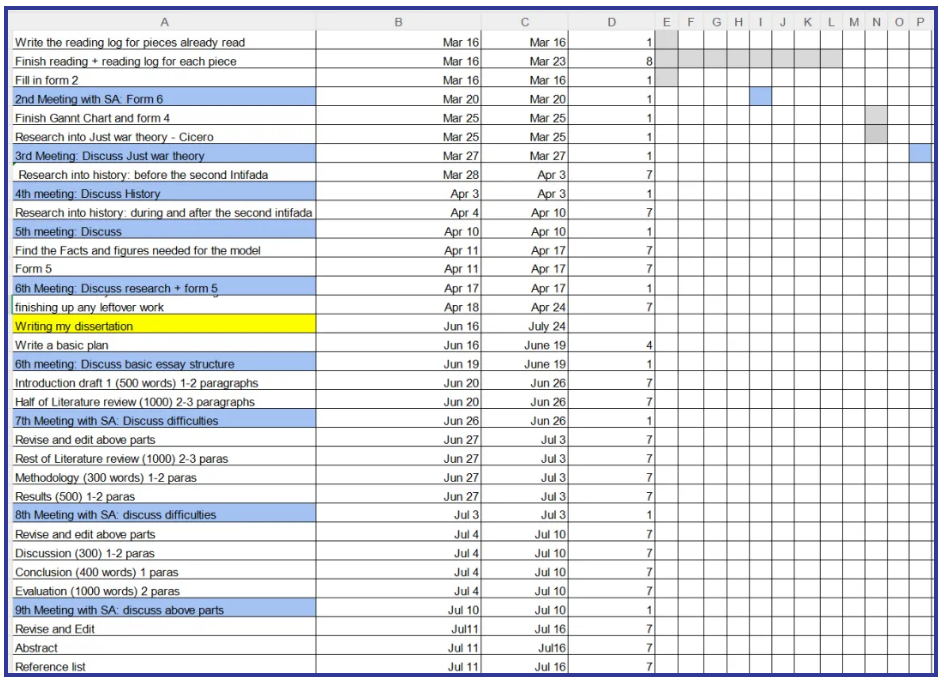The image size is (944, 685).
Task: Select 'Write a basic plan' cell
Action: (x=164, y=345)
